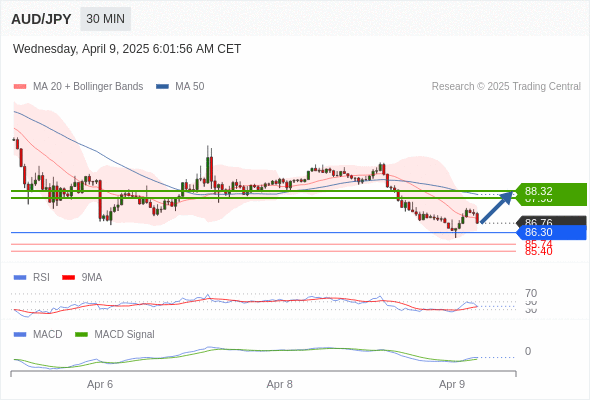Click the red 9MA legend swatch
Viewport: 590px width, 400px height.
click(x=68, y=278)
